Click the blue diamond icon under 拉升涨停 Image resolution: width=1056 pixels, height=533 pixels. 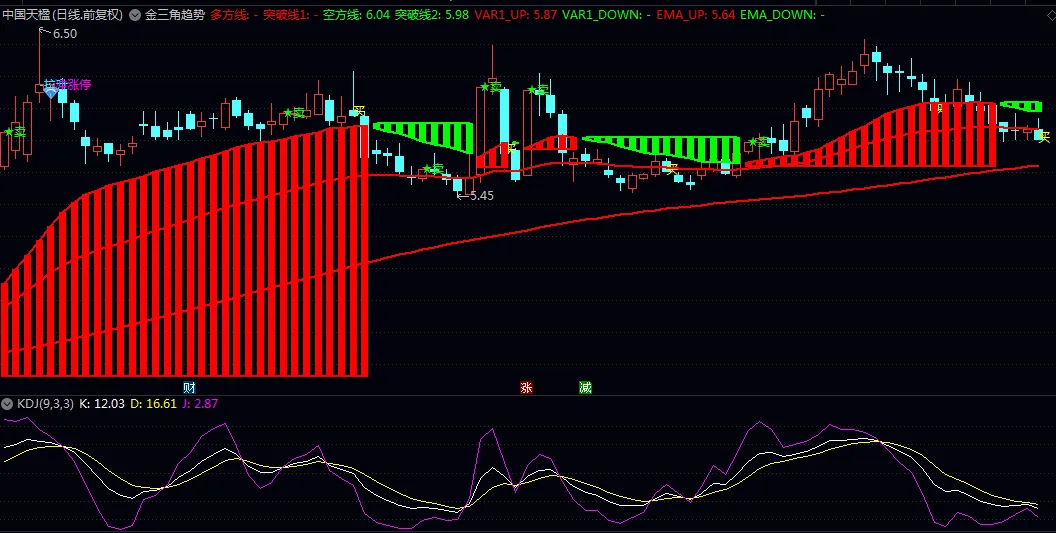point(51,93)
